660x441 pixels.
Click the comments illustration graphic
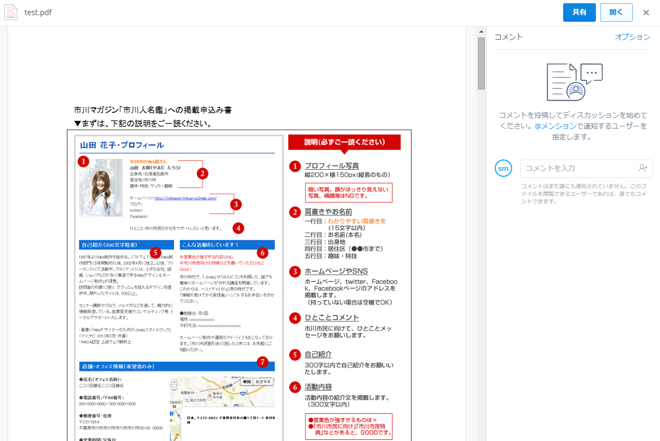tap(574, 82)
